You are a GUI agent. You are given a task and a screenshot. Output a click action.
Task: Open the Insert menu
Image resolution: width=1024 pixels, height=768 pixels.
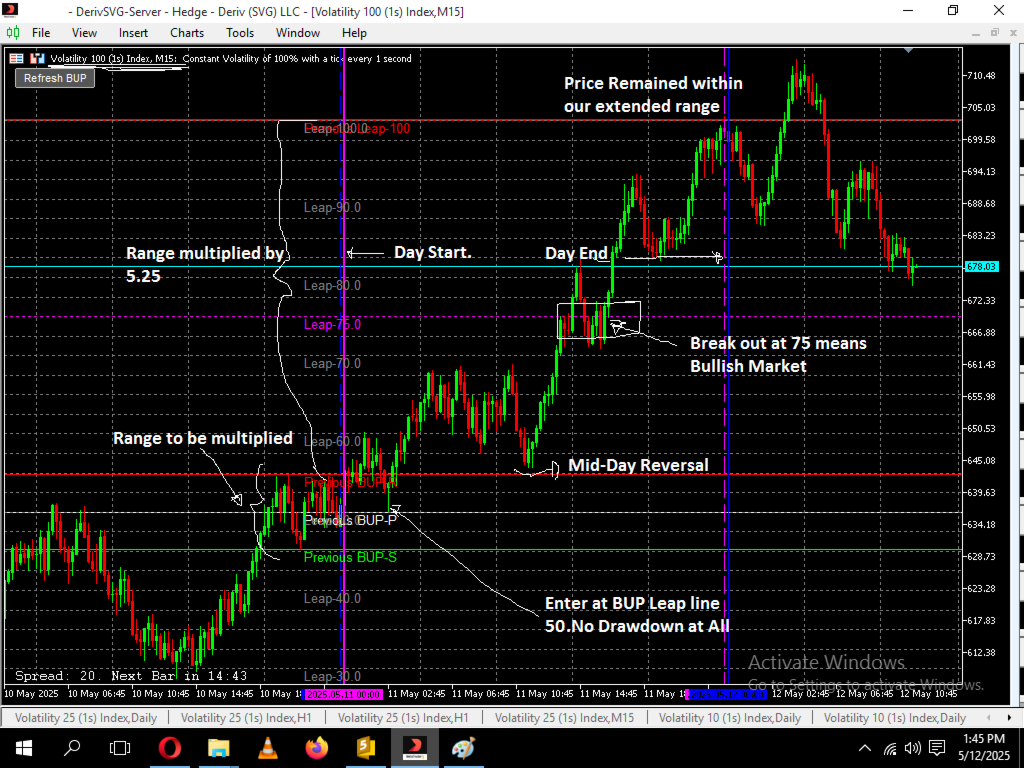point(133,33)
